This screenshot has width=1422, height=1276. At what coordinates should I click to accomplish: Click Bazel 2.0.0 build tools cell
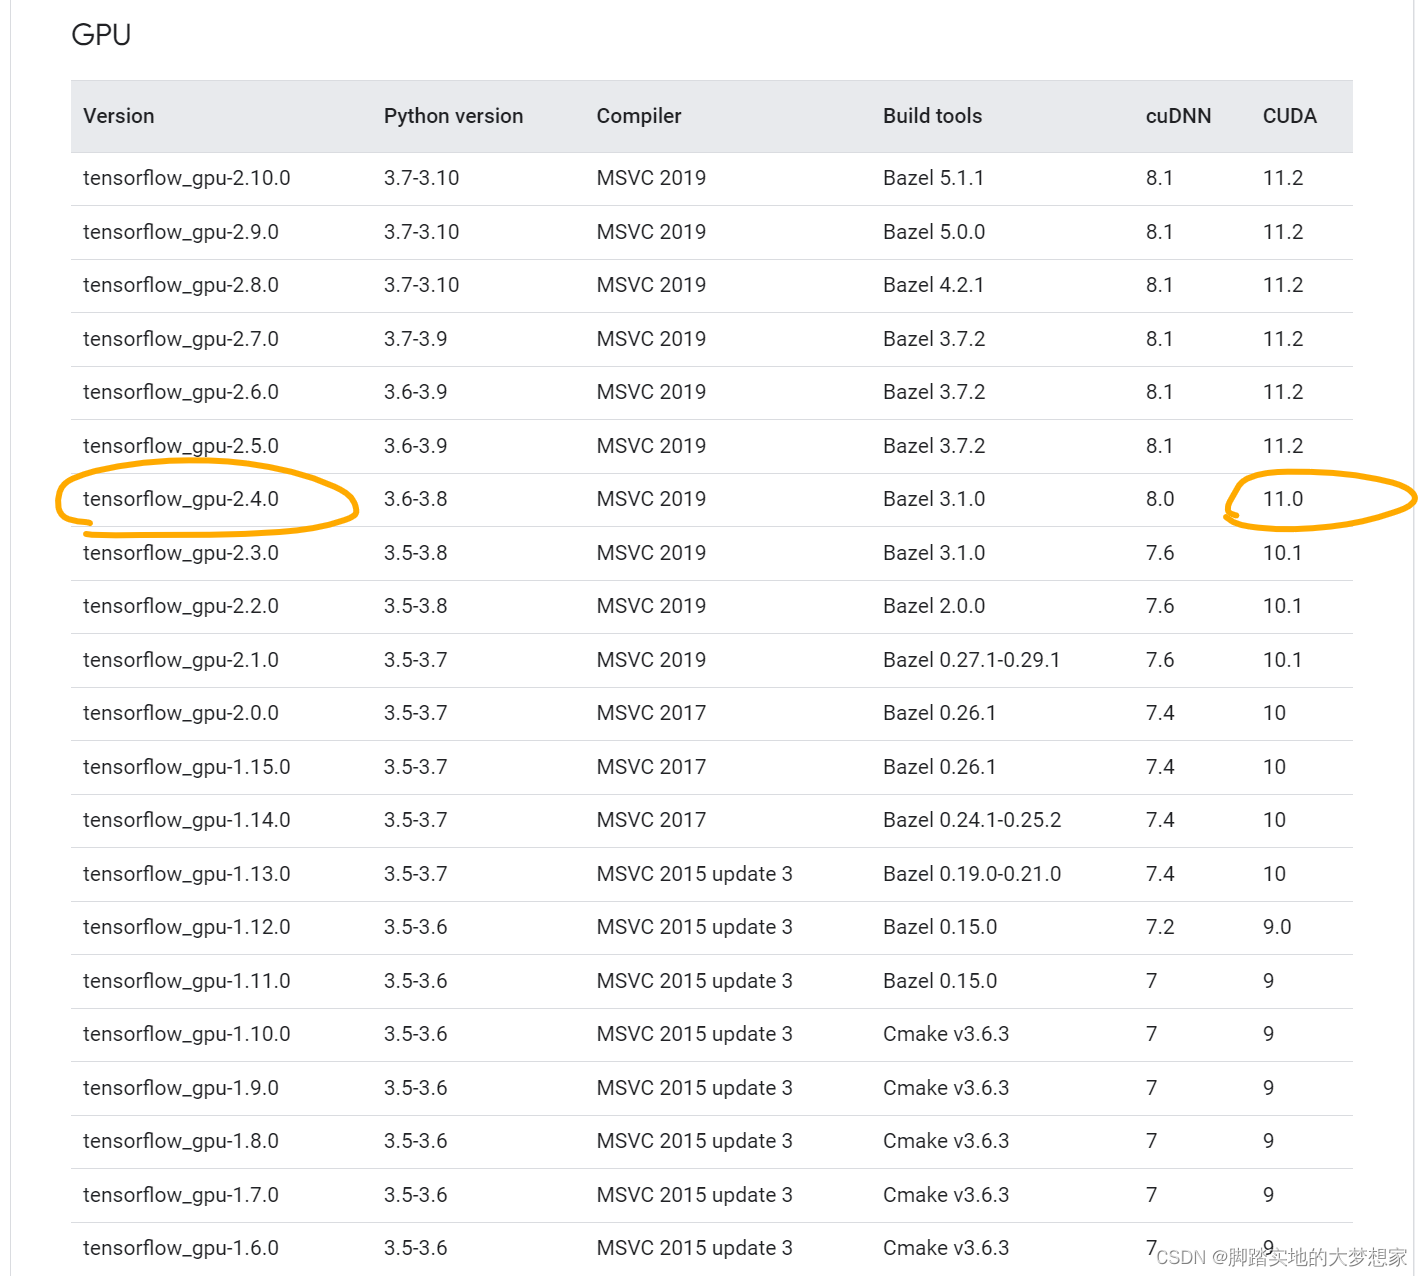tap(934, 606)
